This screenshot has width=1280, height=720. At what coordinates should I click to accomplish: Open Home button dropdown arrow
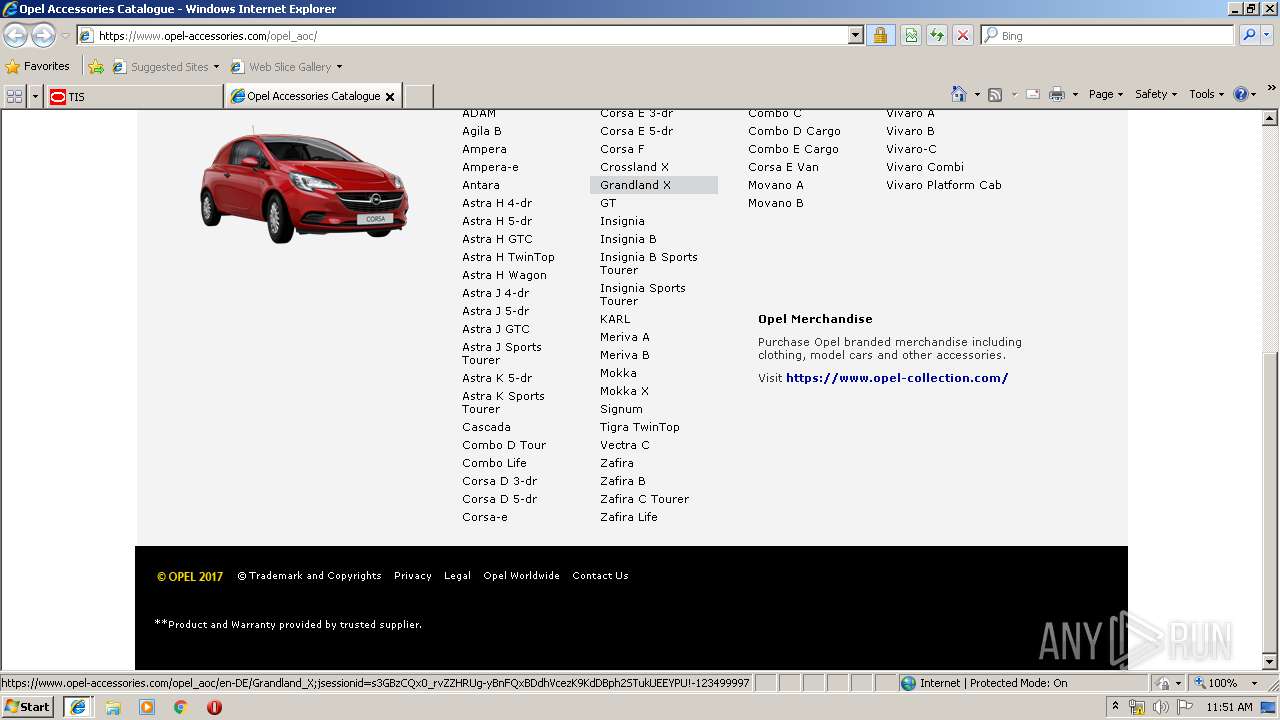(976, 94)
